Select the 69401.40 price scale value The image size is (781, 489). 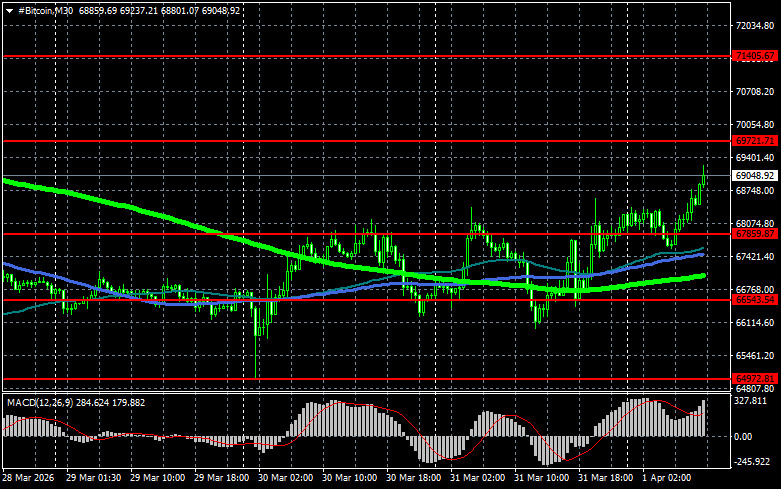click(755, 158)
